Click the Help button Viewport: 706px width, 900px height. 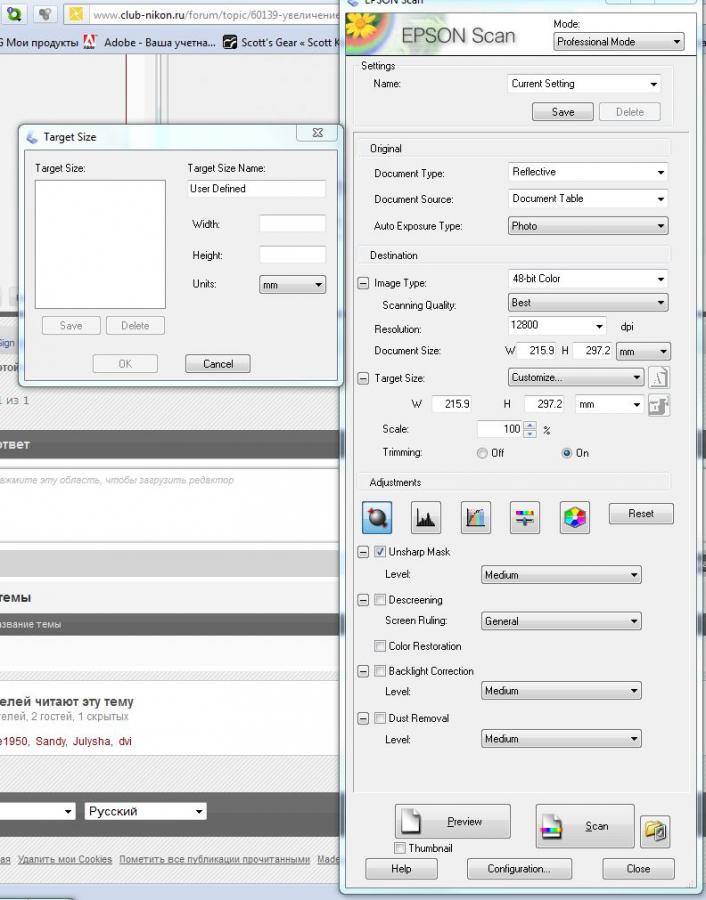coord(401,868)
